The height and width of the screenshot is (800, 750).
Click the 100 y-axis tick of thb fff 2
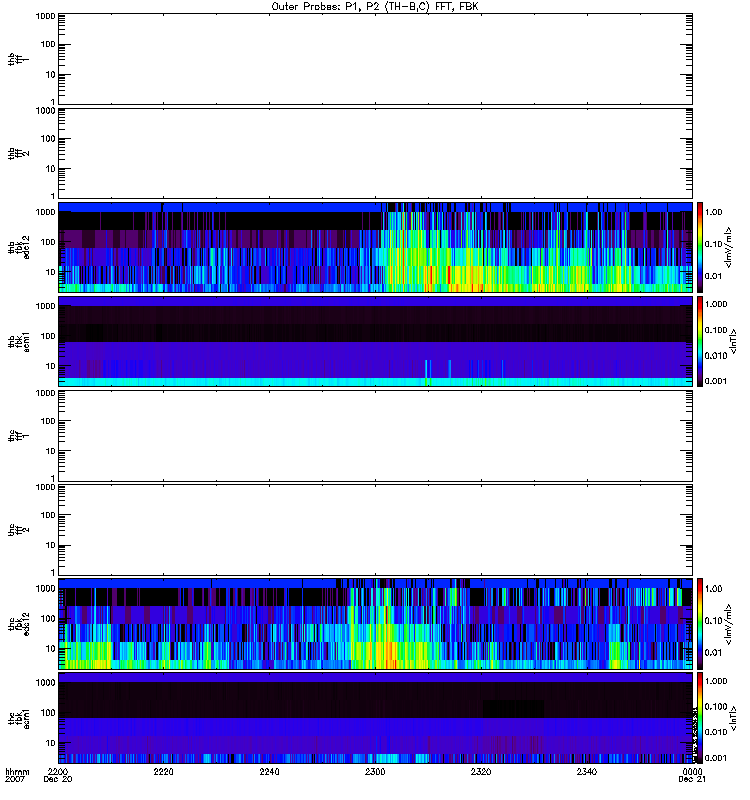[48, 139]
